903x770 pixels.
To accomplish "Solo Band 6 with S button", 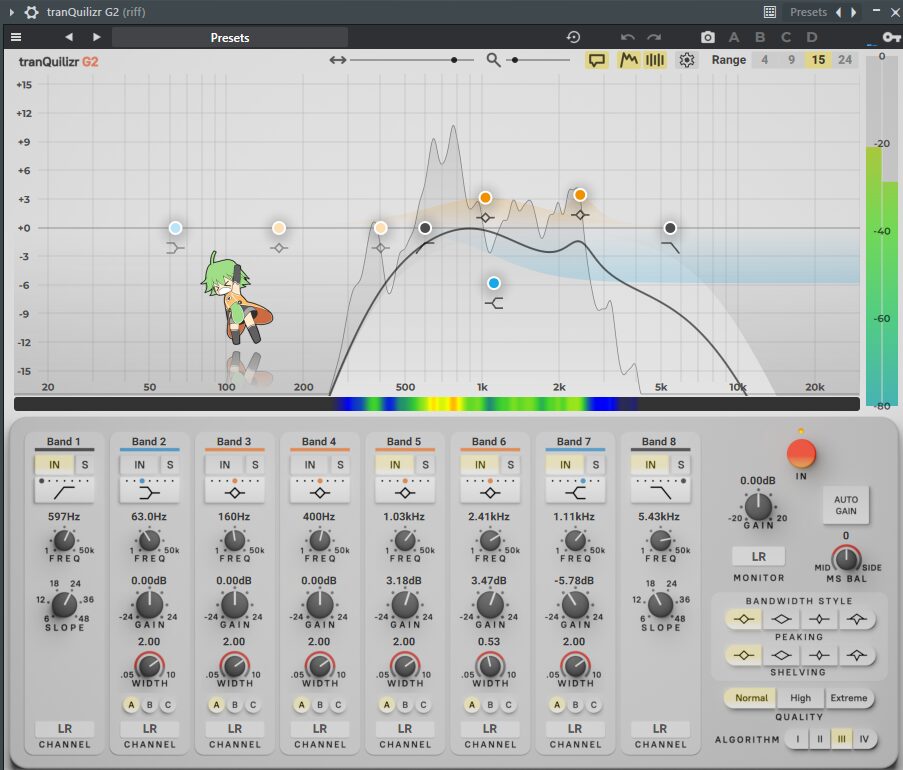I will coord(511,465).
